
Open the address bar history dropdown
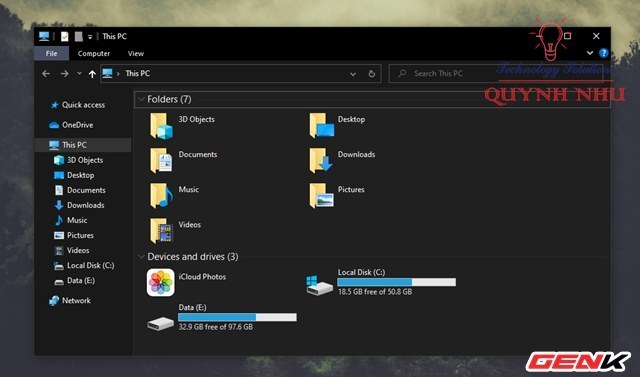tap(353, 74)
